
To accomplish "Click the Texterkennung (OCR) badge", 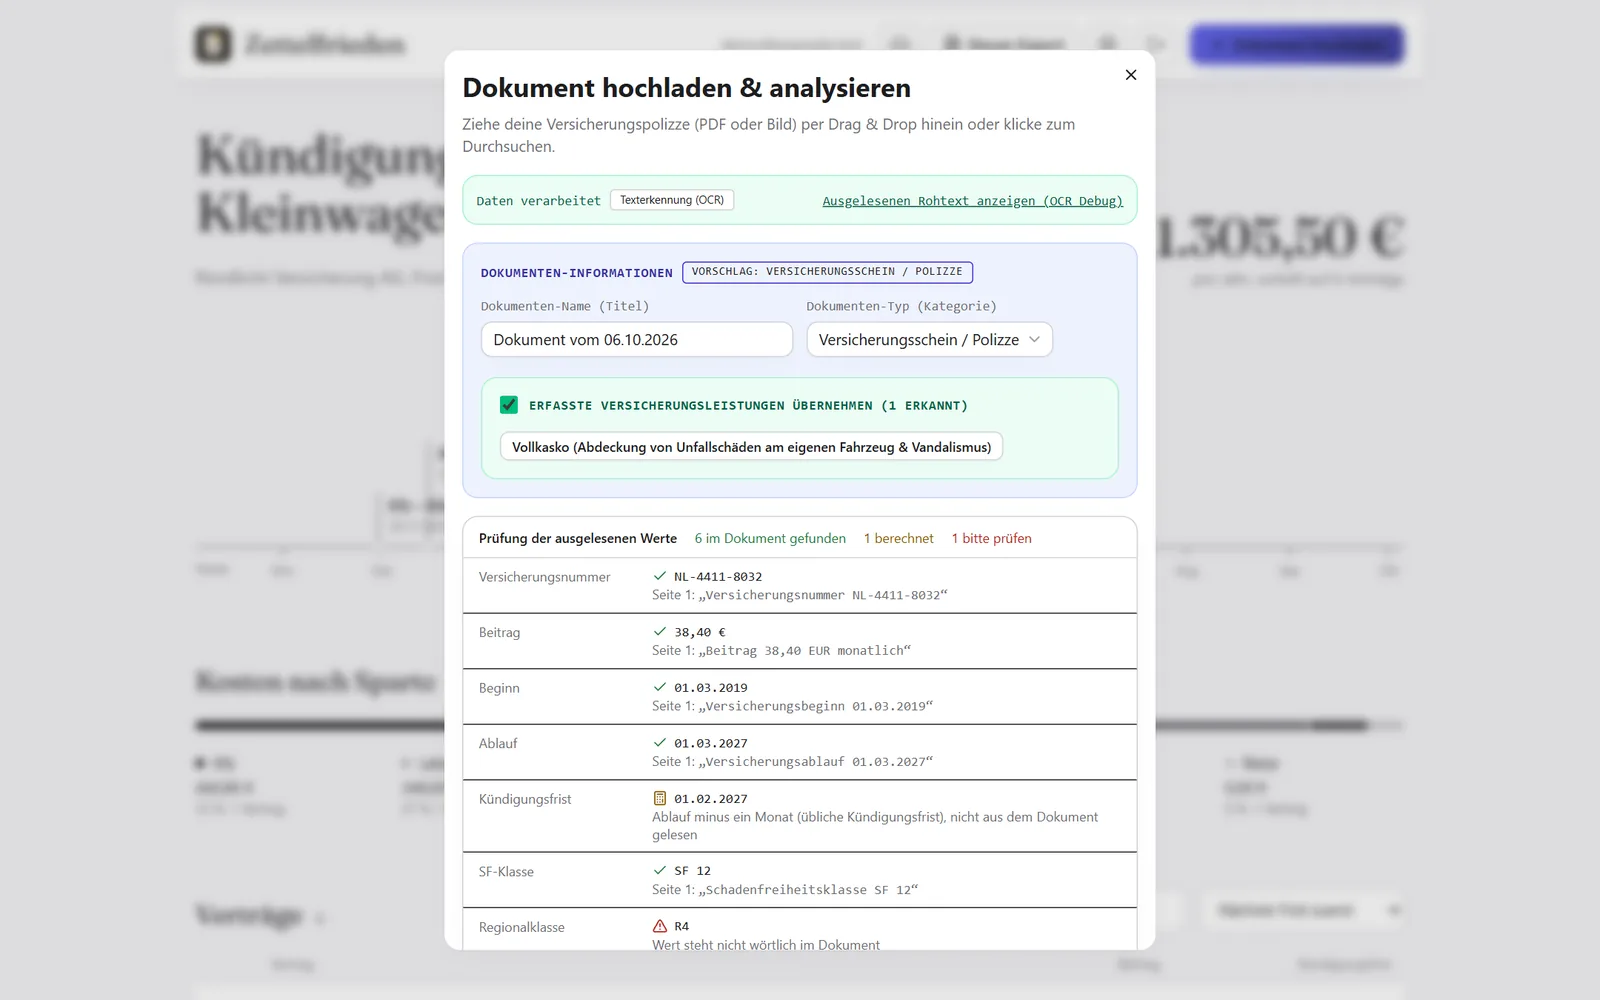I will pos(672,200).
